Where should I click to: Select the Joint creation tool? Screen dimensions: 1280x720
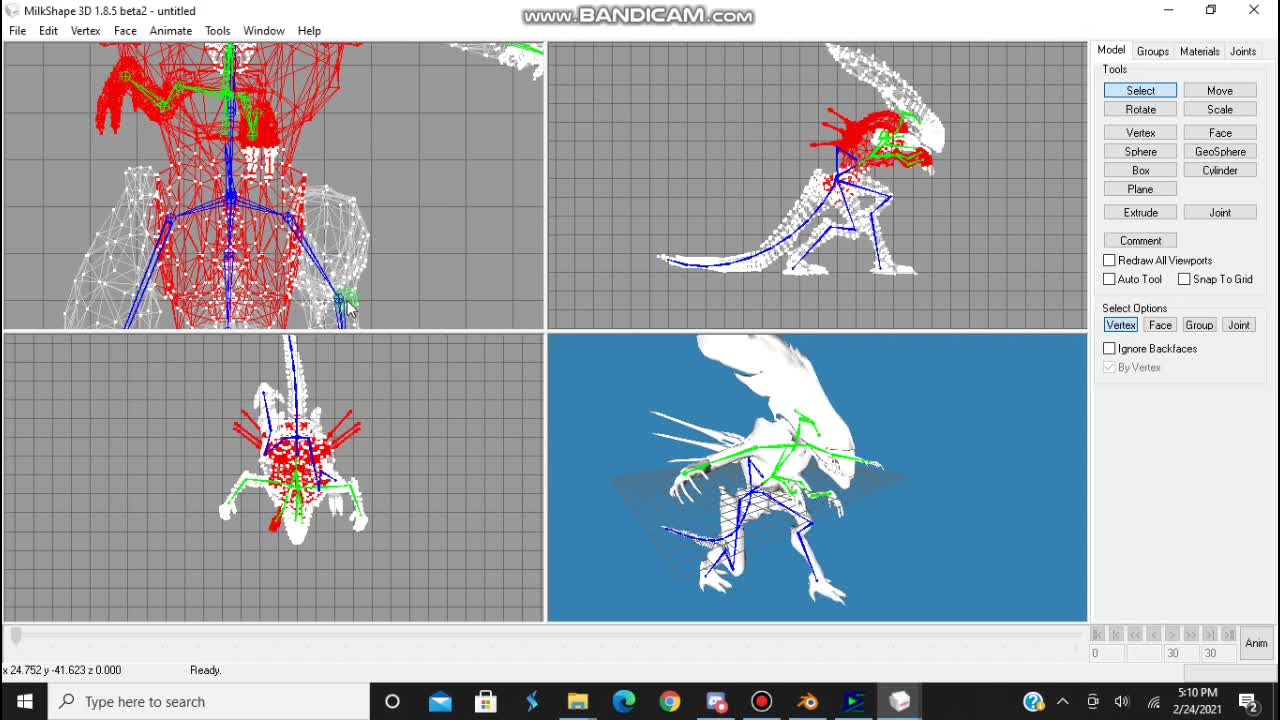[1219, 212]
